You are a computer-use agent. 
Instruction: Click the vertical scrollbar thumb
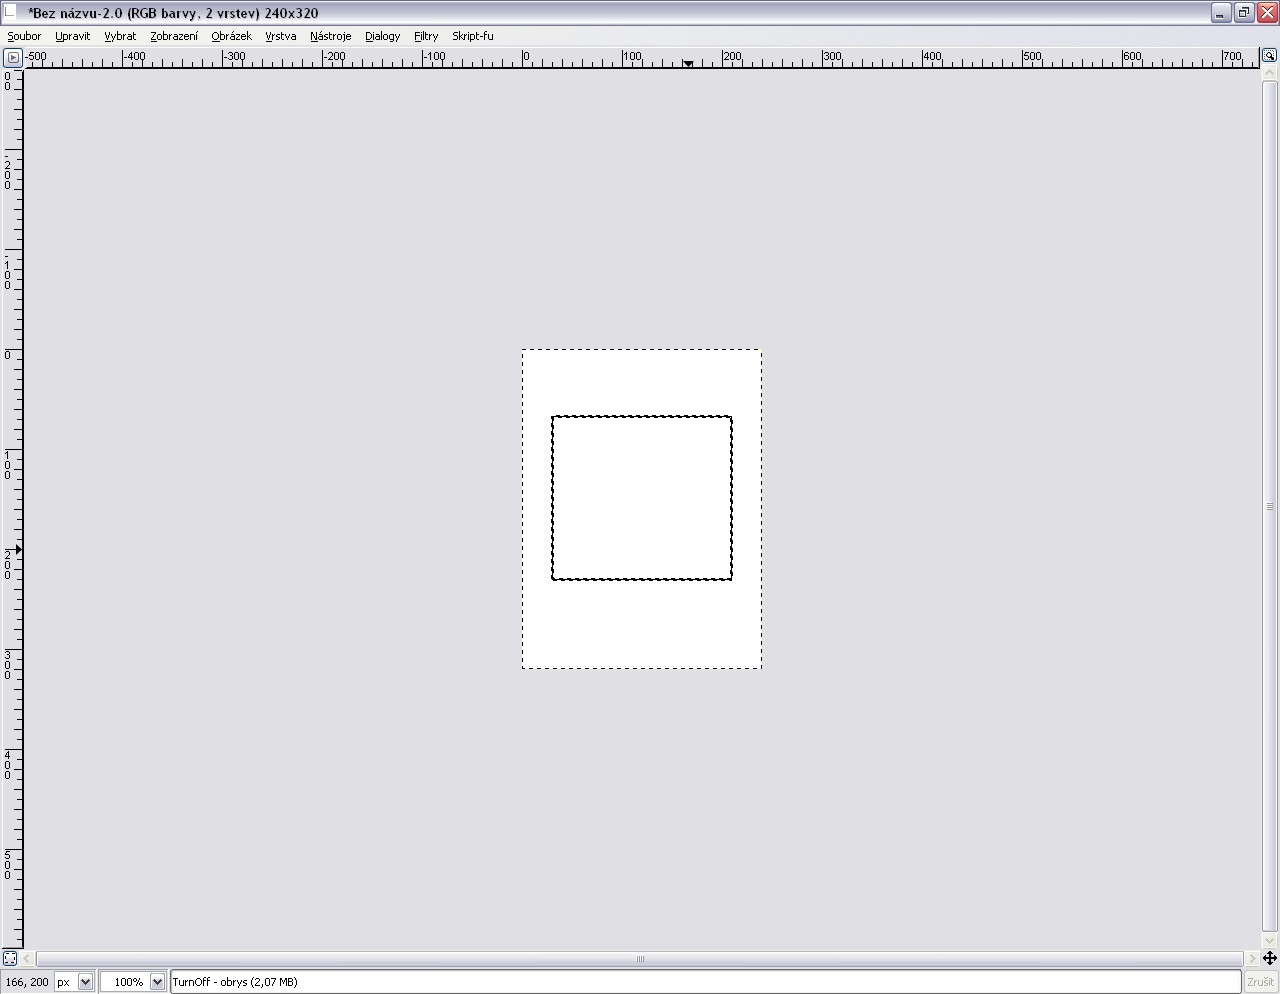point(1269,506)
